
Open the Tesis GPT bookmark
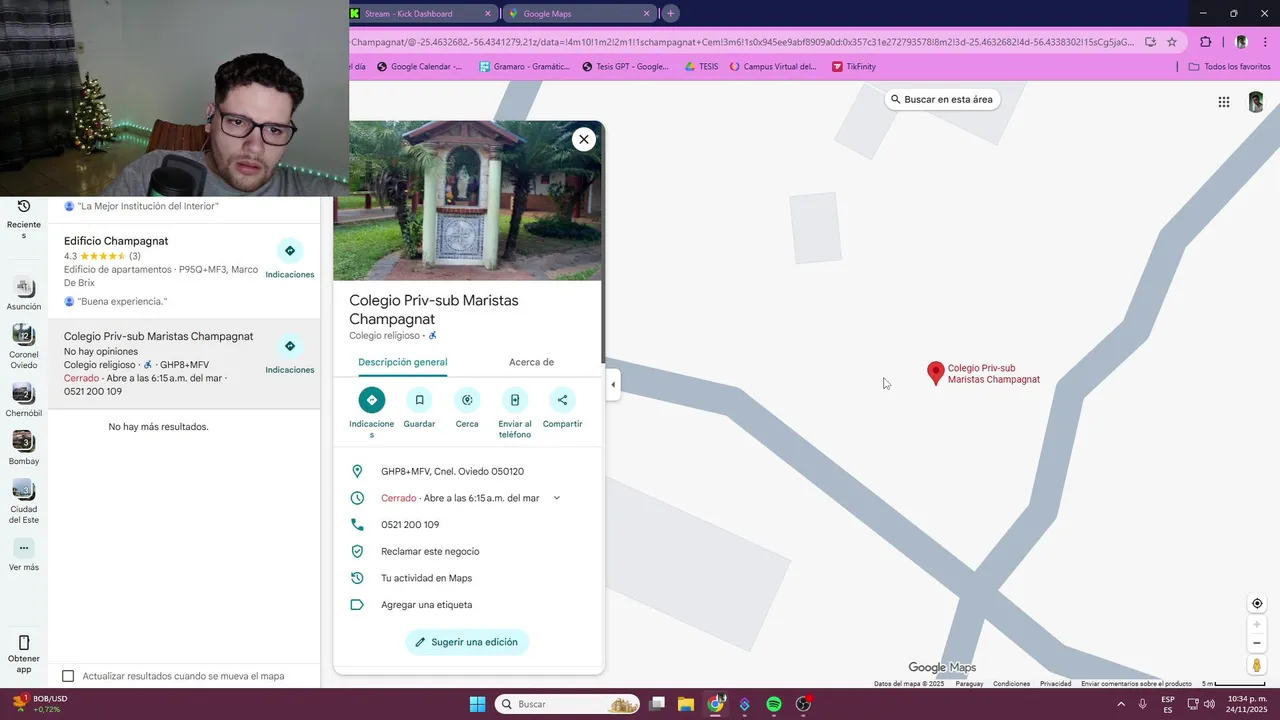[x=625, y=67]
